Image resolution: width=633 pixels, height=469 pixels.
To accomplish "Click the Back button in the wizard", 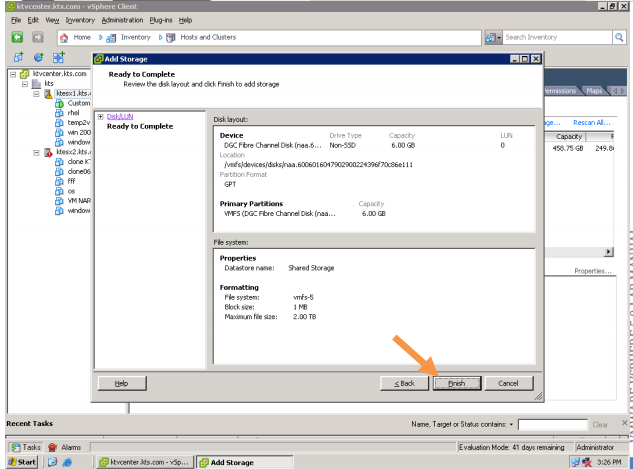I will [x=404, y=383].
